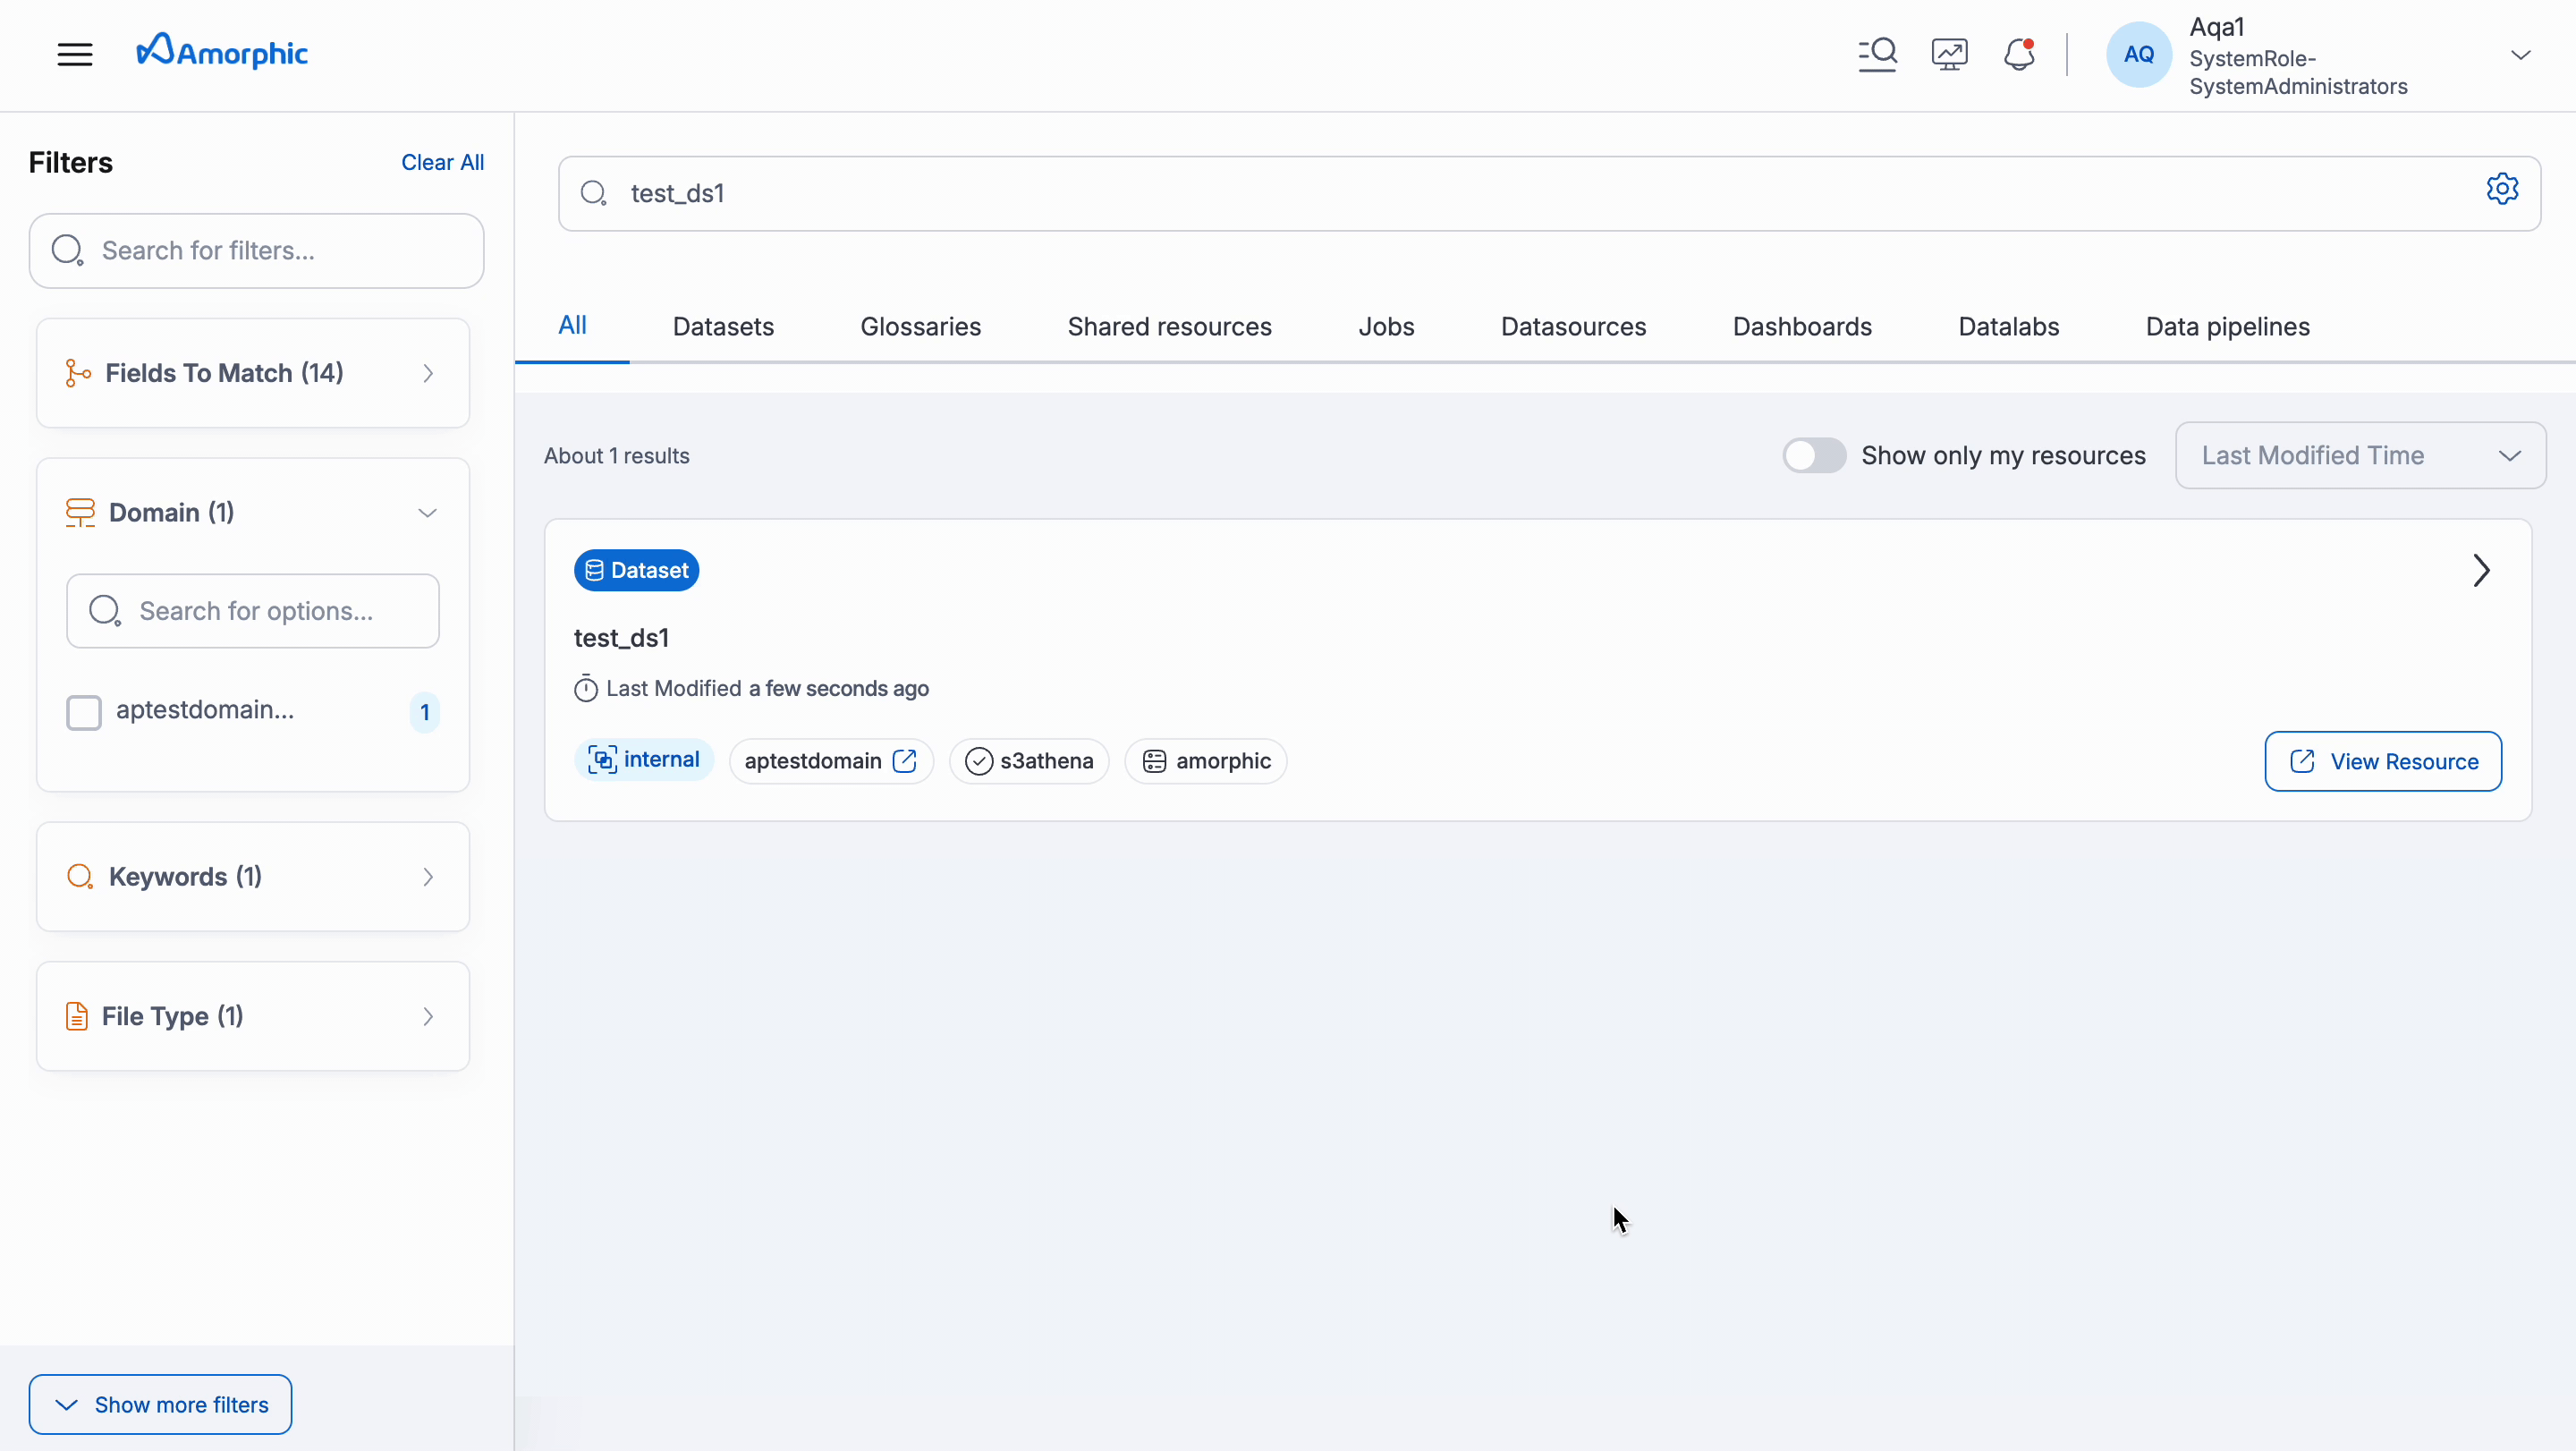The image size is (2576, 1451).
Task: Click the Amorphic logo
Action: pos(222,51)
